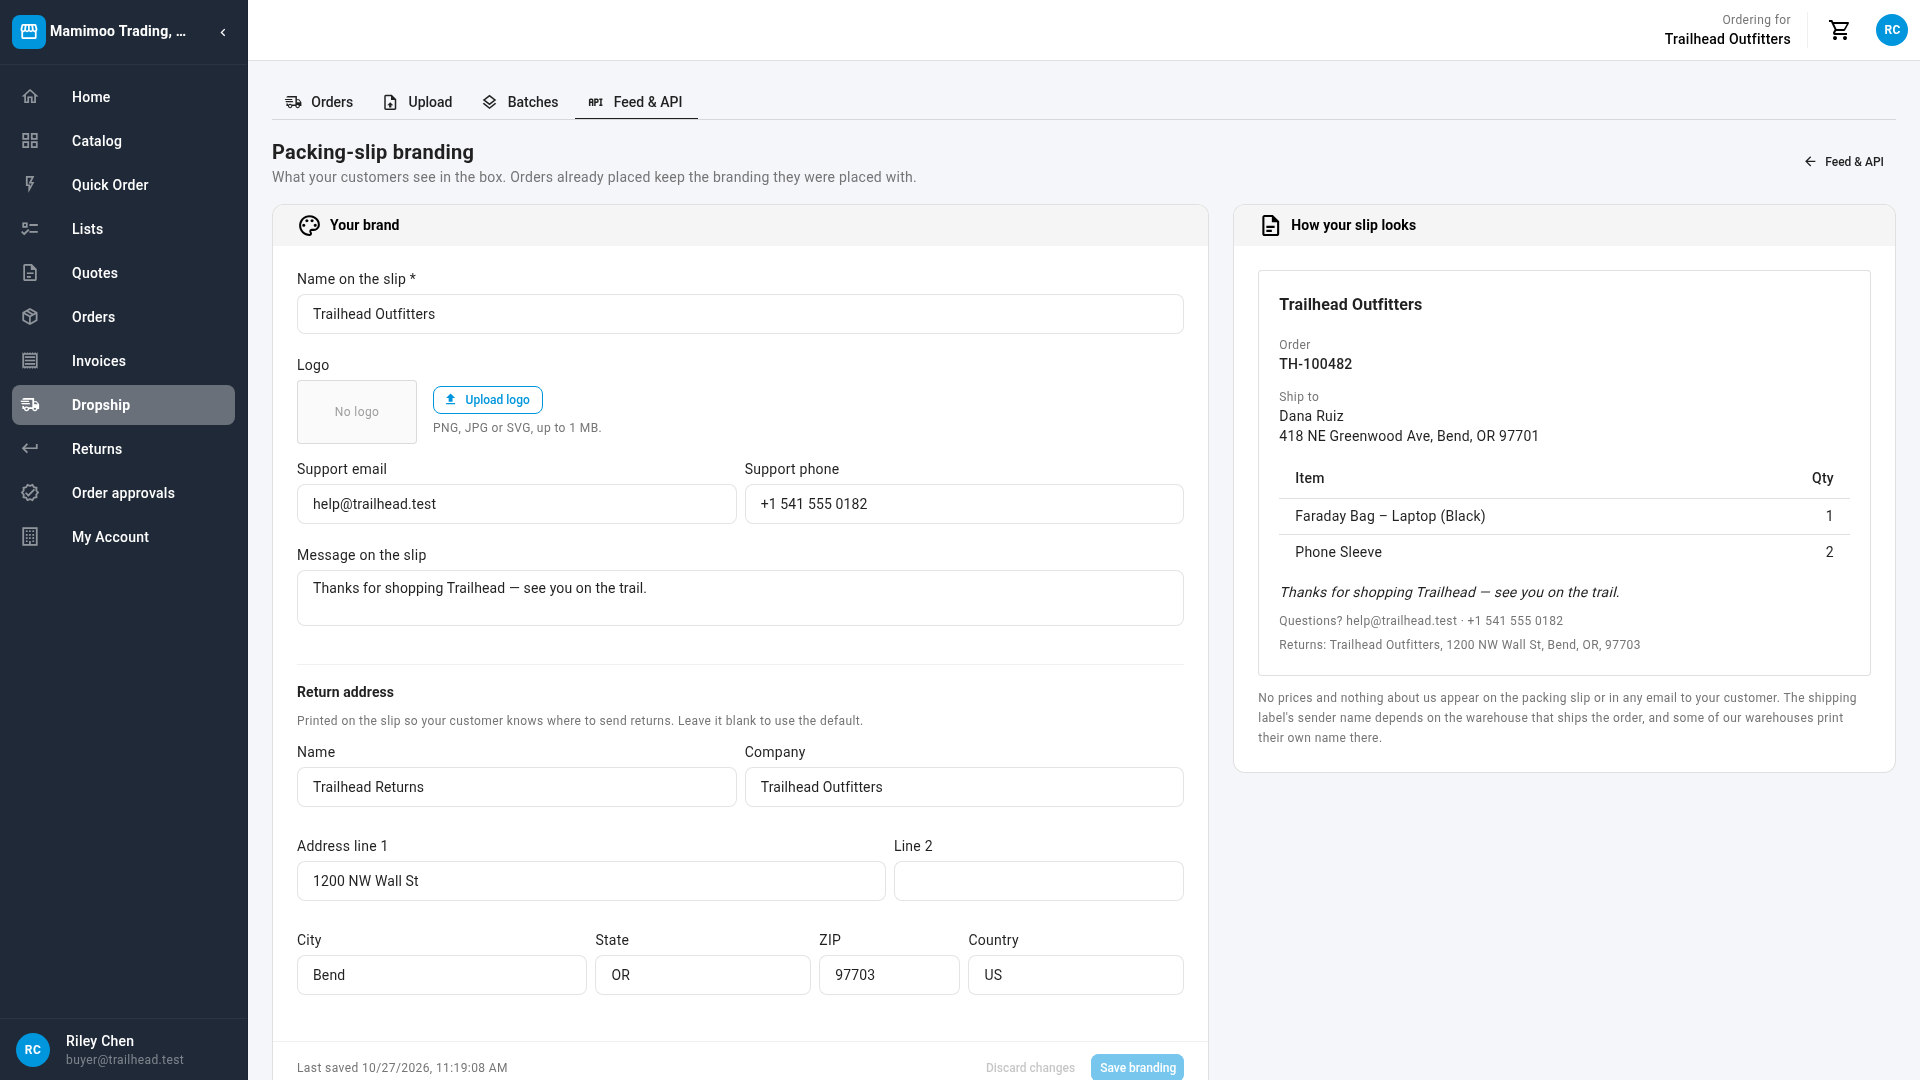Click the Catalog grid icon
1920x1080 pixels.
point(30,141)
